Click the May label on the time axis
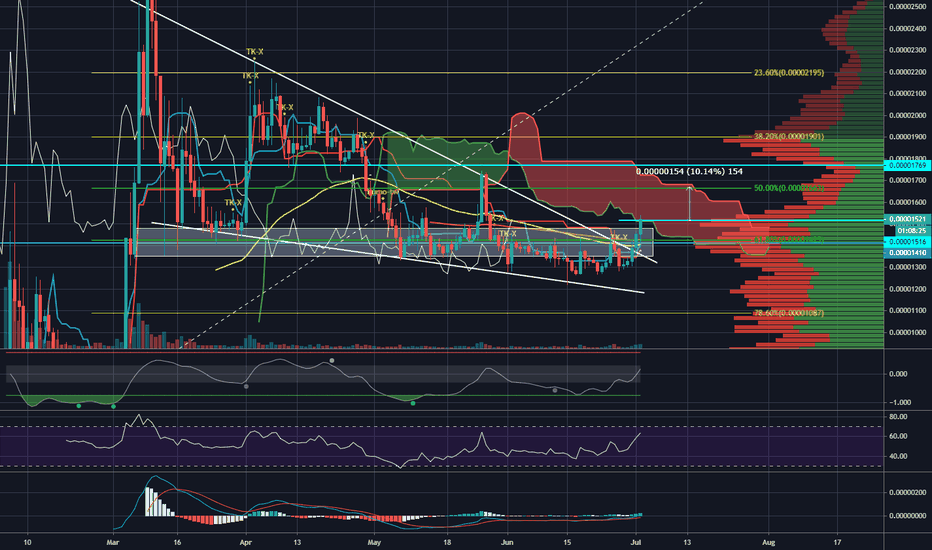Image resolution: width=932 pixels, height=550 pixels. [374, 542]
